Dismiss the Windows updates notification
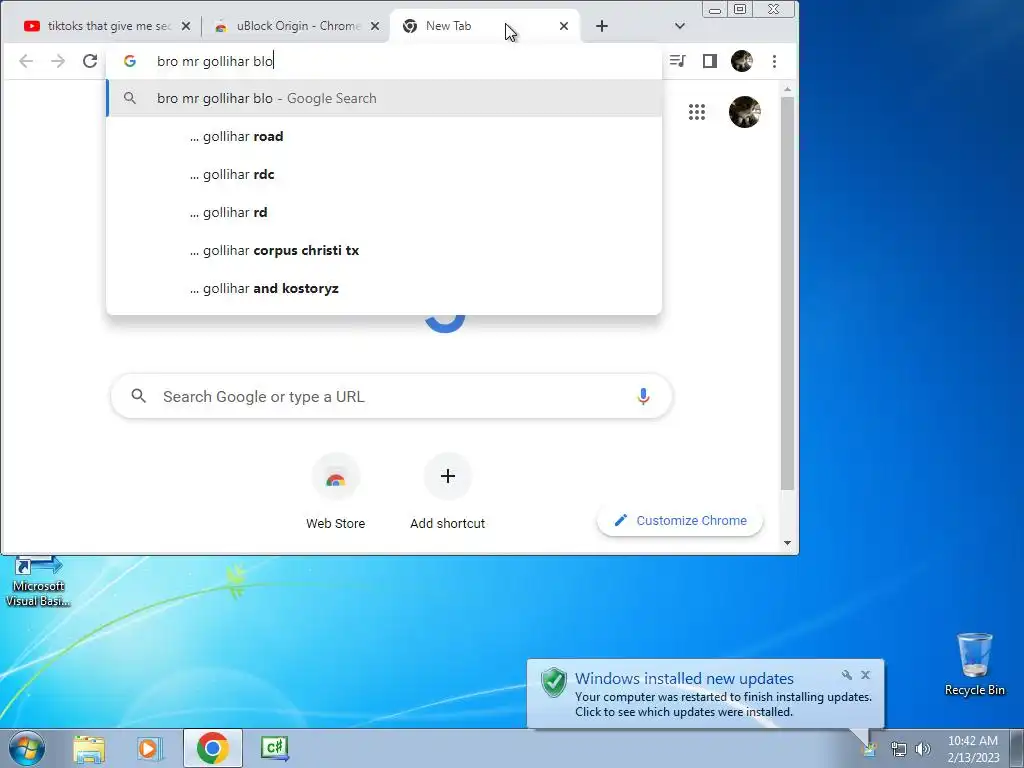The width and height of the screenshot is (1024, 768). tap(866, 675)
